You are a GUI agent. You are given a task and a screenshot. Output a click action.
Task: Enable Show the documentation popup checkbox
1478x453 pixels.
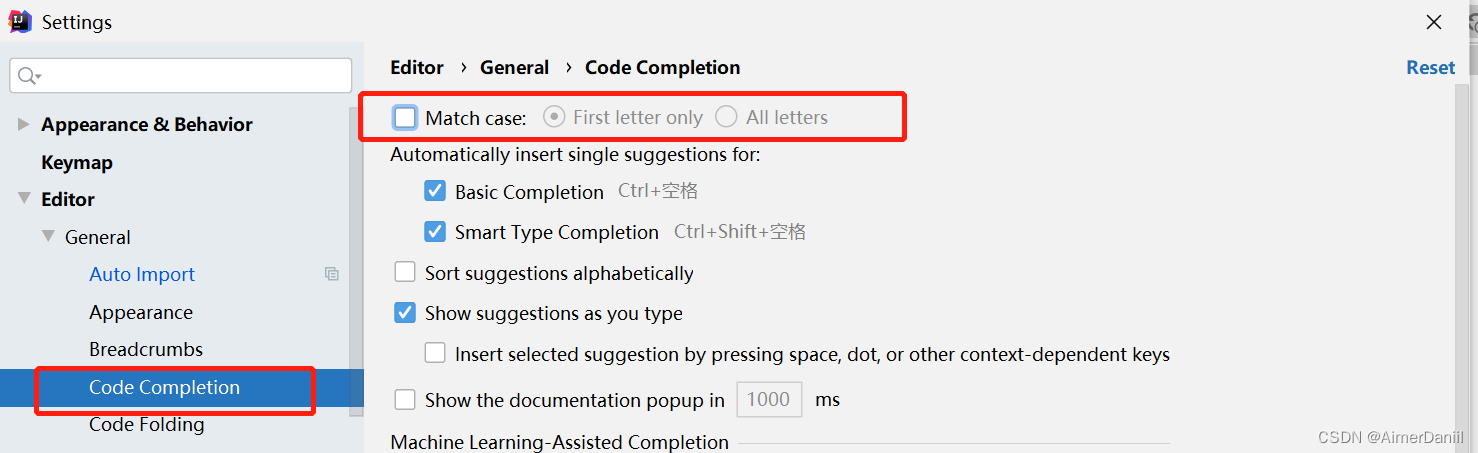pos(405,400)
